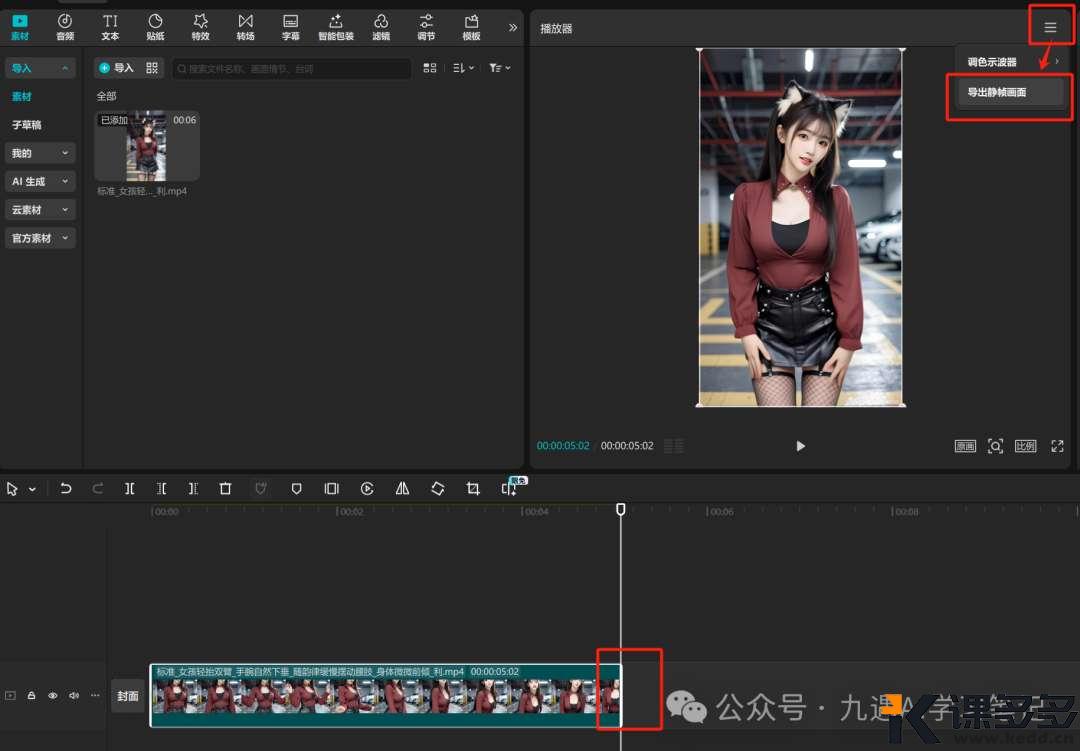This screenshot has height=751, width=1080.
Task: Open the 特效 effects panel
Action: tap(200, 26)
